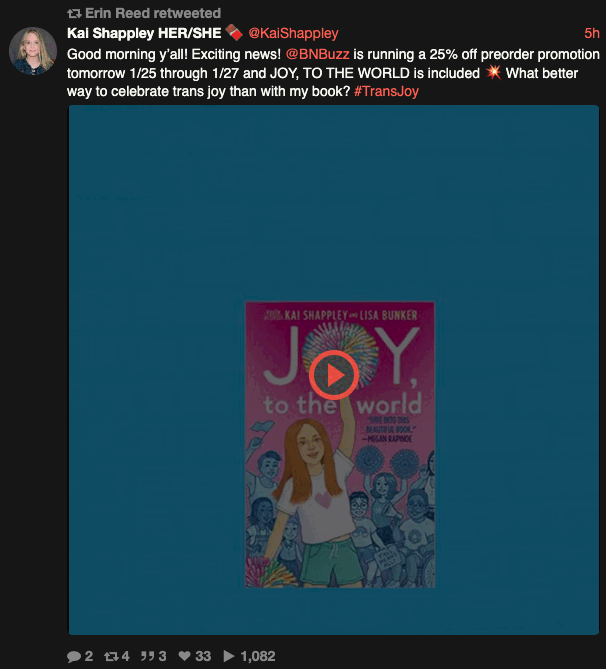Viewport: 606px width, 669px height.
Task: Follow the @BNBuzz mention link
Action: pyautogui.click(x=318, y=54)
